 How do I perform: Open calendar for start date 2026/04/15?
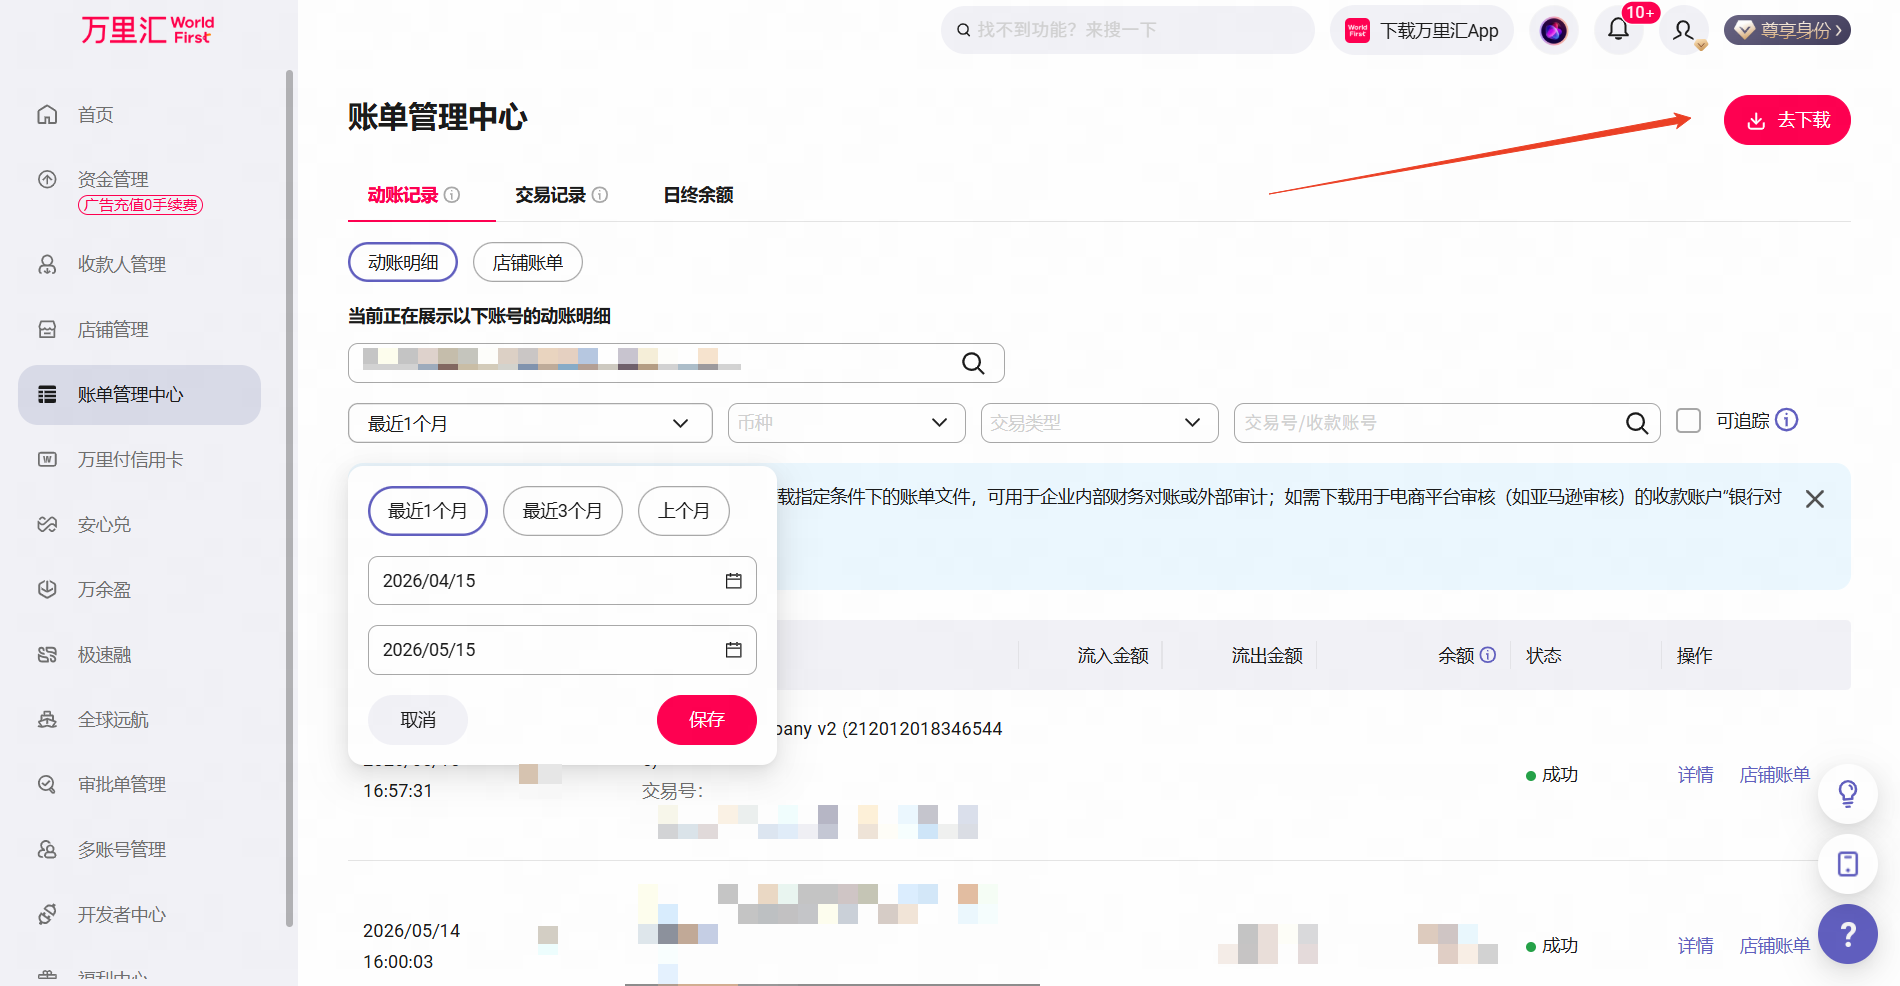tap(734, 581)
